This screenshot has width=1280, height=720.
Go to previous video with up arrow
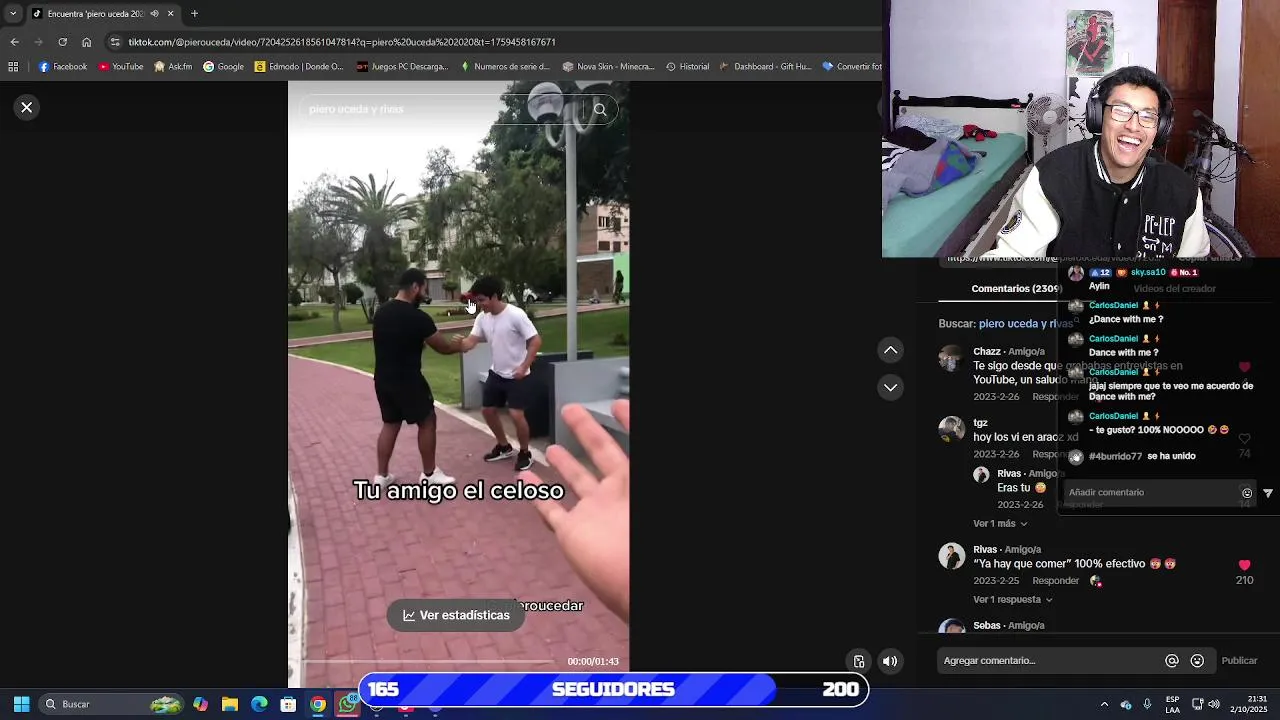click(x=890, y=350)
